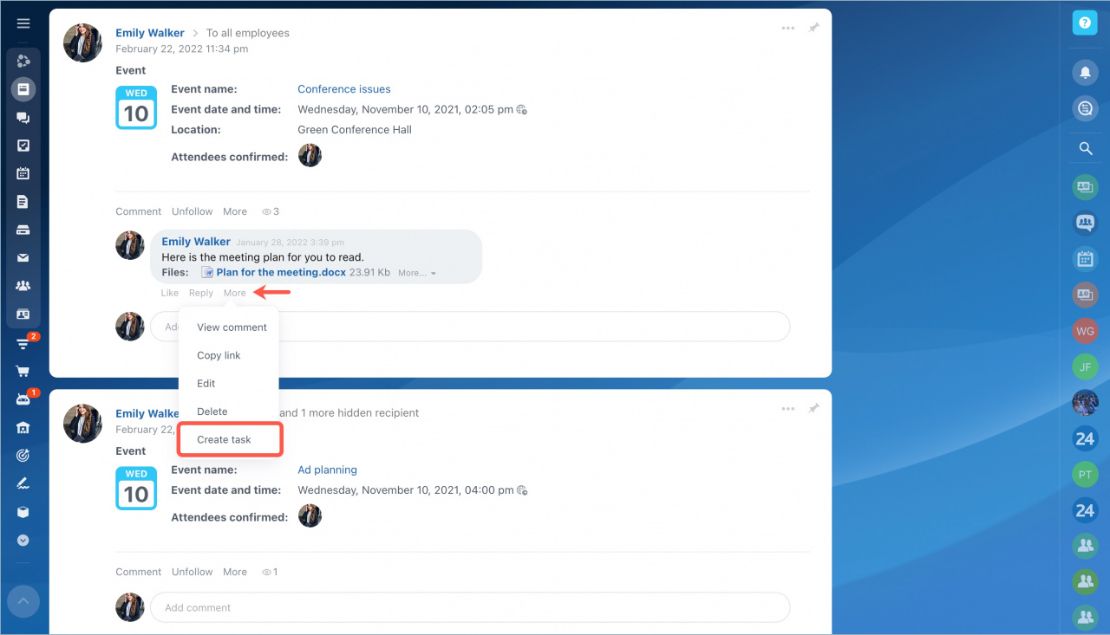The image size is (1110, 635).
Task: Open the WG contact avatar in the right panel
Action: click(x=1085, y=331)
